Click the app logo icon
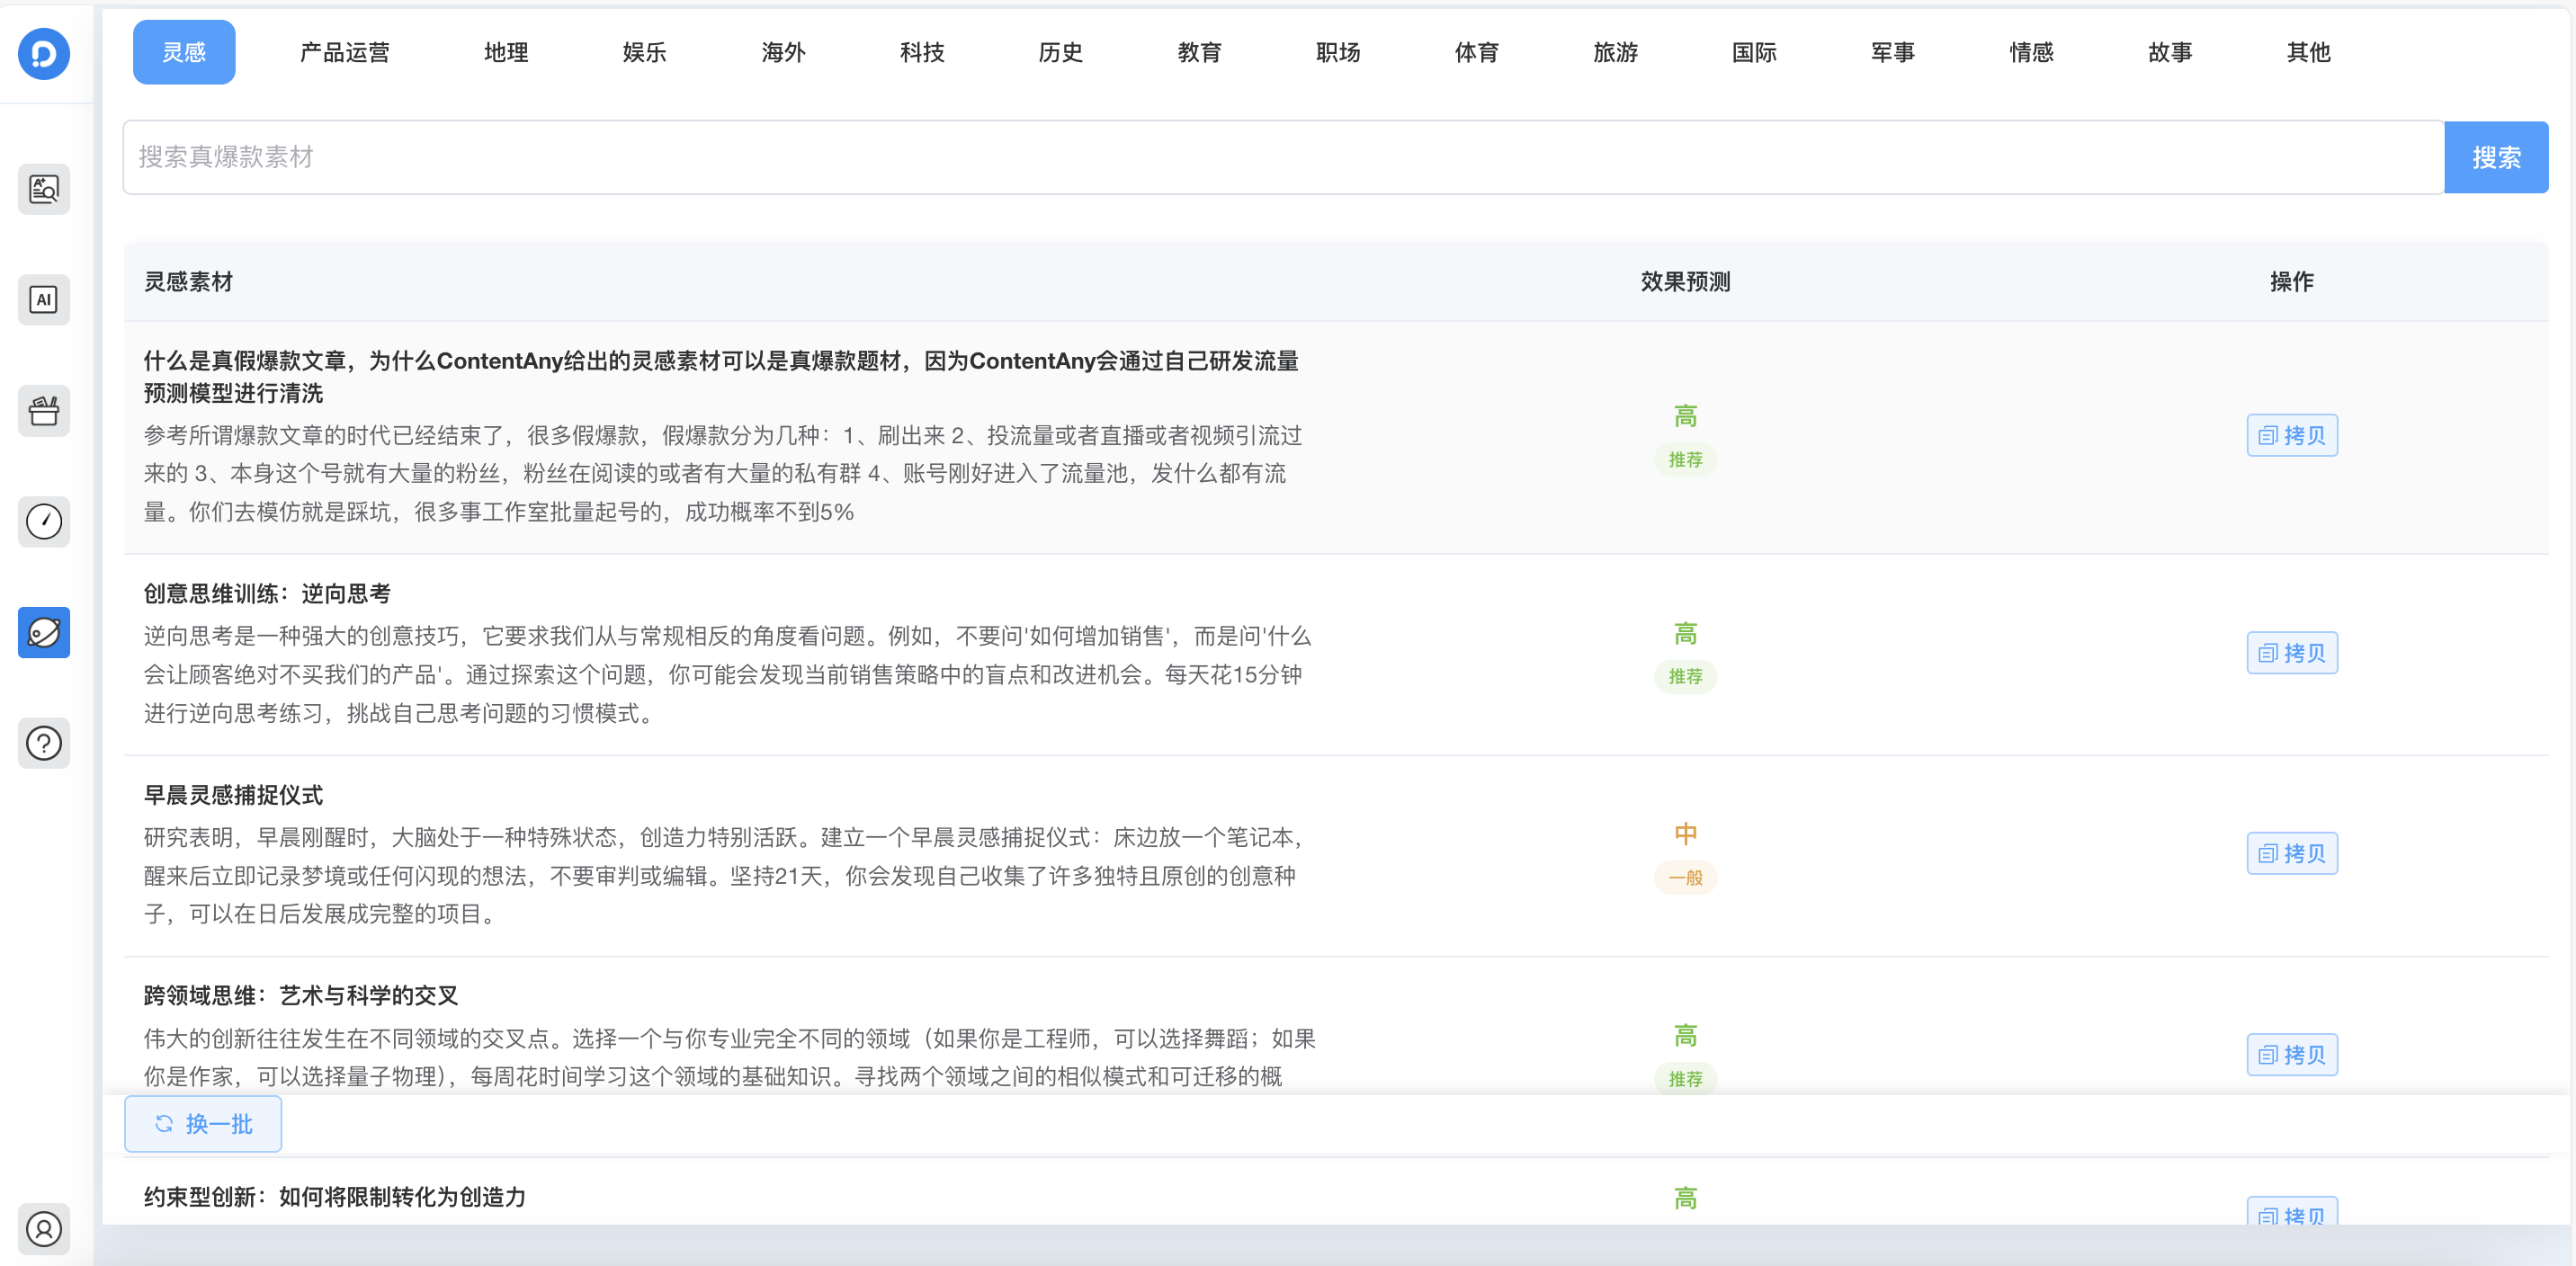Viewport: 2576px width, 1266px height. click(x=43, y=54)
